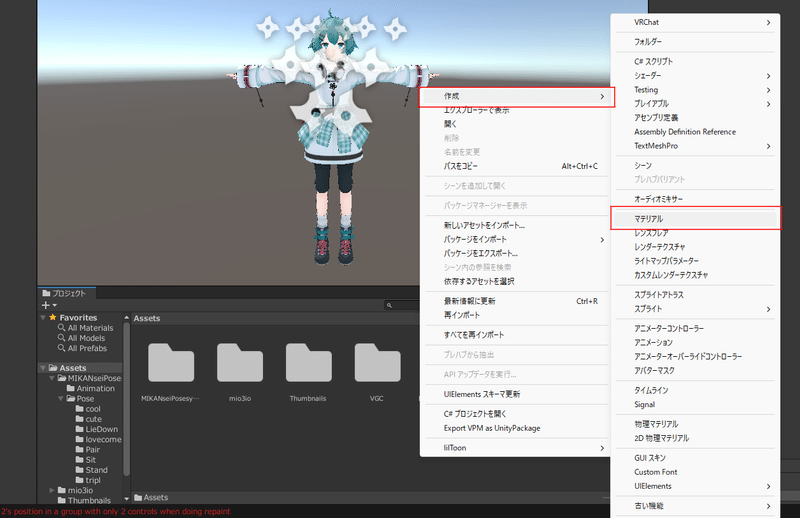Open the 古い機能 submenu
The image size is (800, 518).
click(x=695, y=506)
